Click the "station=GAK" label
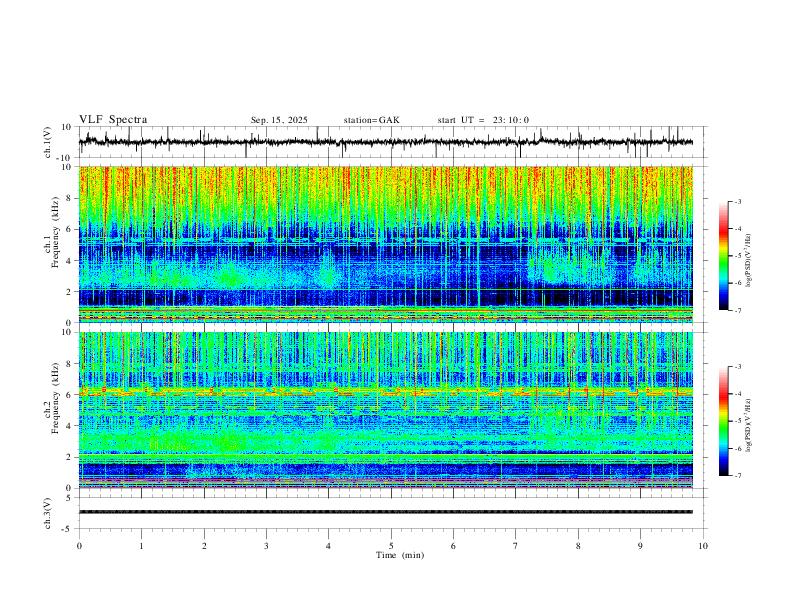 [x=371, y=120]
